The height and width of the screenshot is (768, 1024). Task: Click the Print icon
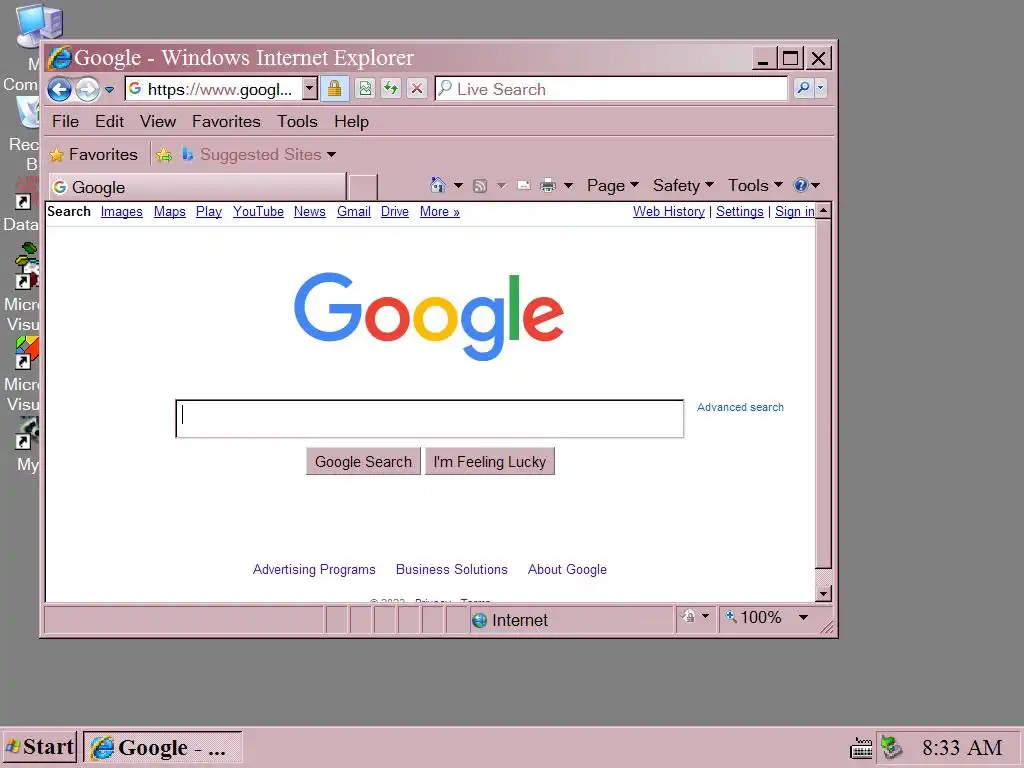point(548,186)
